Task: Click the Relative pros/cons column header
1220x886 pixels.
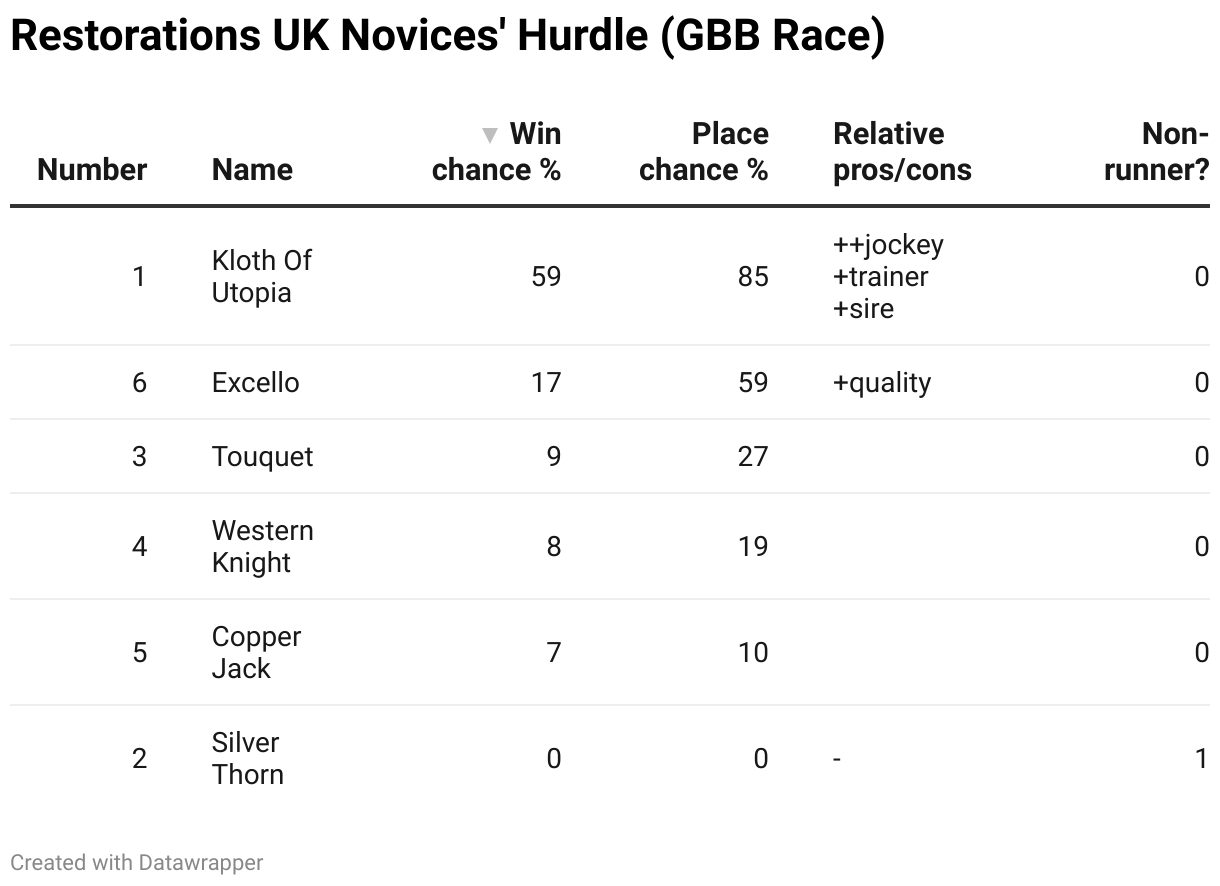Action: pyautogui.click(x=902, y=152)
